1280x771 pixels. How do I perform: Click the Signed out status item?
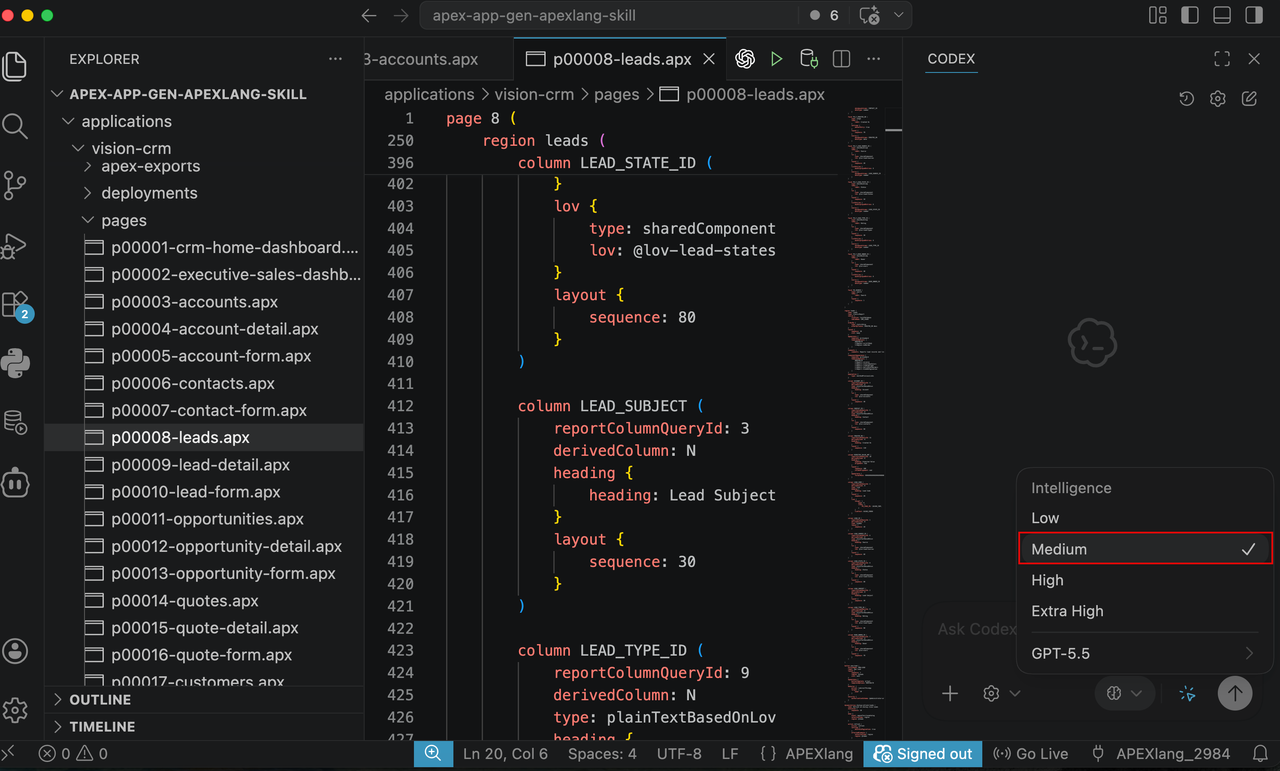pyautogui.click(x=923, y=754)
